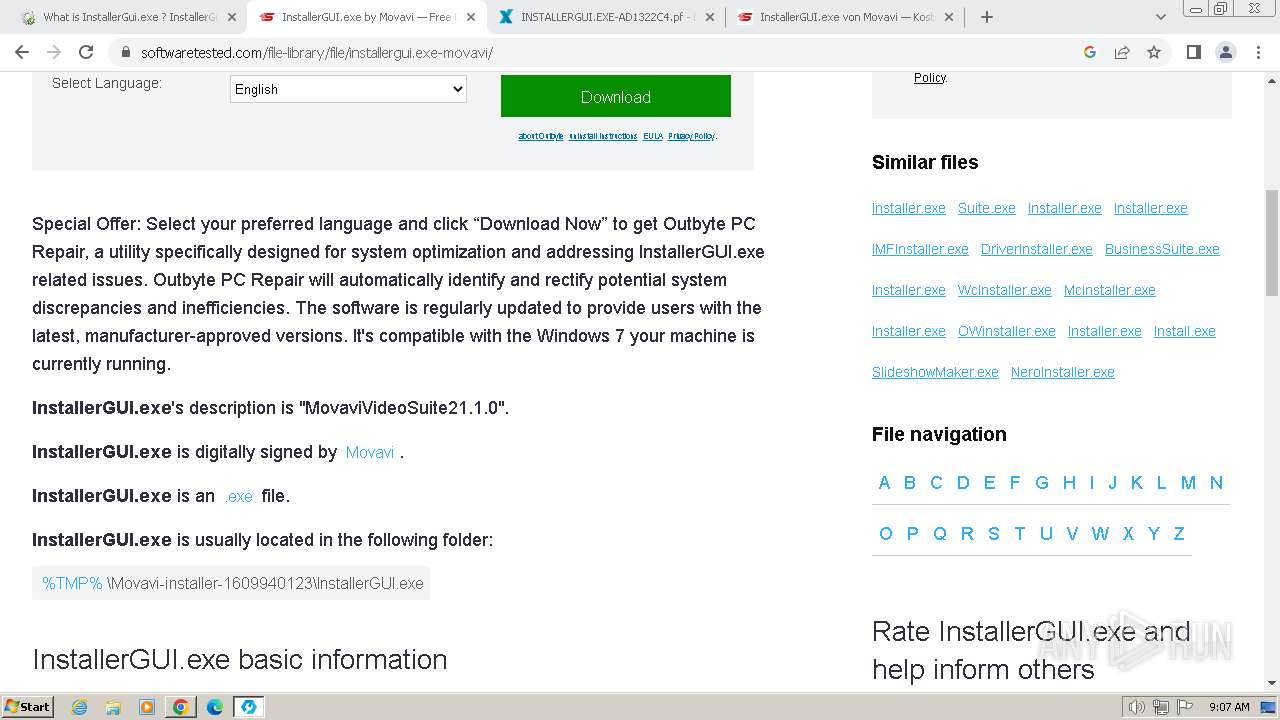Viewport: 1280px width, 720px height.
Task: Navigate to files starting with Z
Action: pos(1179,534)
